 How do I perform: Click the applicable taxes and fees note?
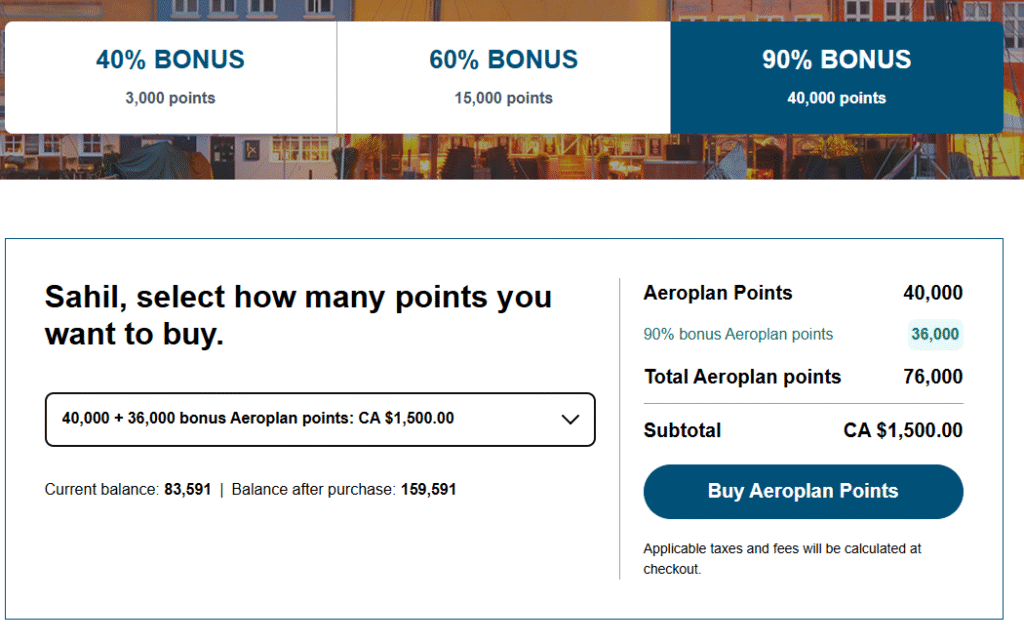tap(782, 558)
